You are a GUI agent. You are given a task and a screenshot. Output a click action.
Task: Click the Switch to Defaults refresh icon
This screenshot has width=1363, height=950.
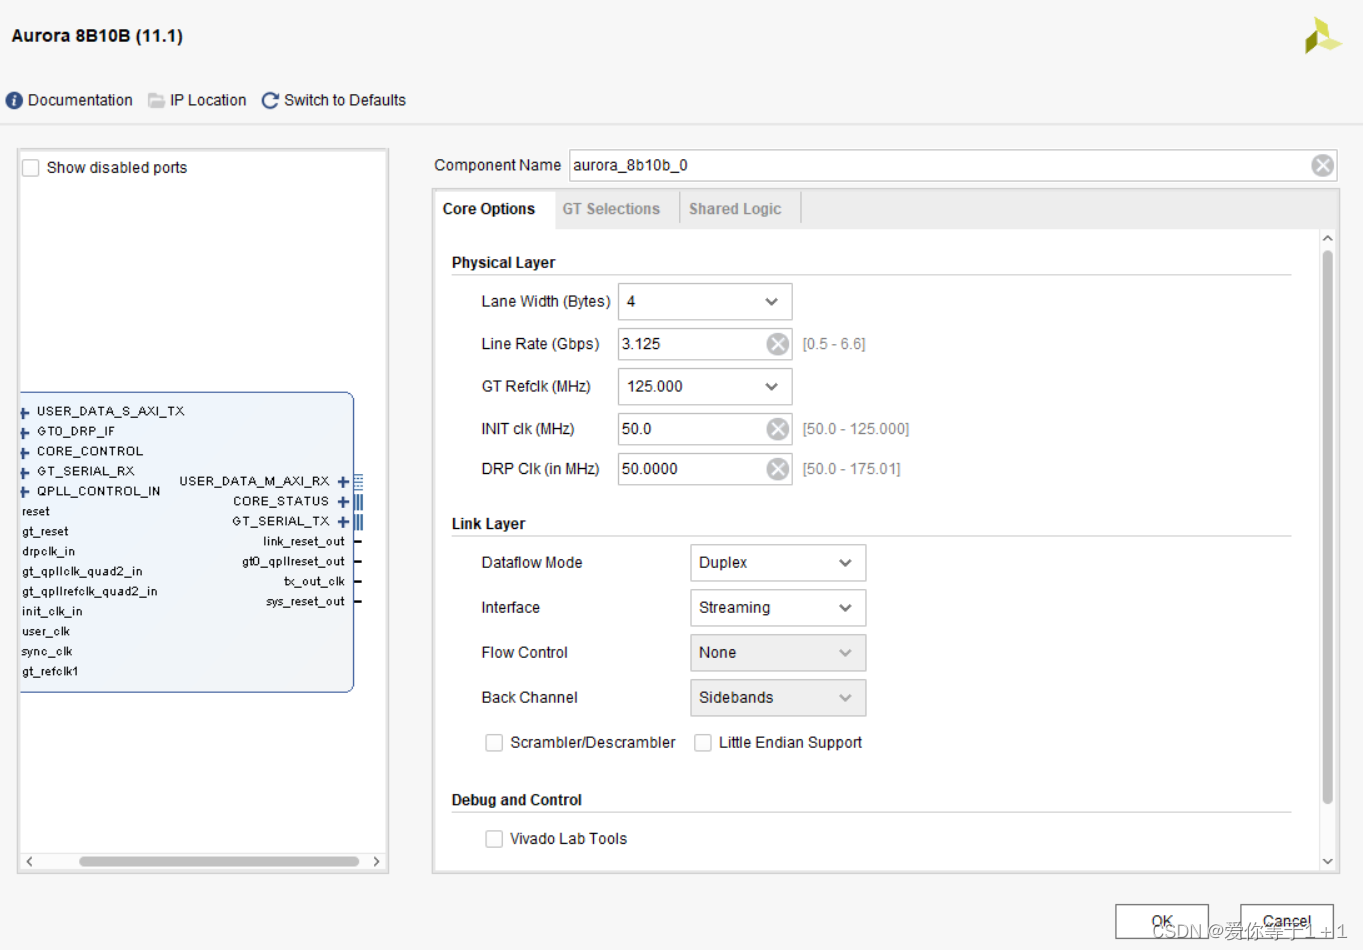pyautogui.click(x=270, y=101)
